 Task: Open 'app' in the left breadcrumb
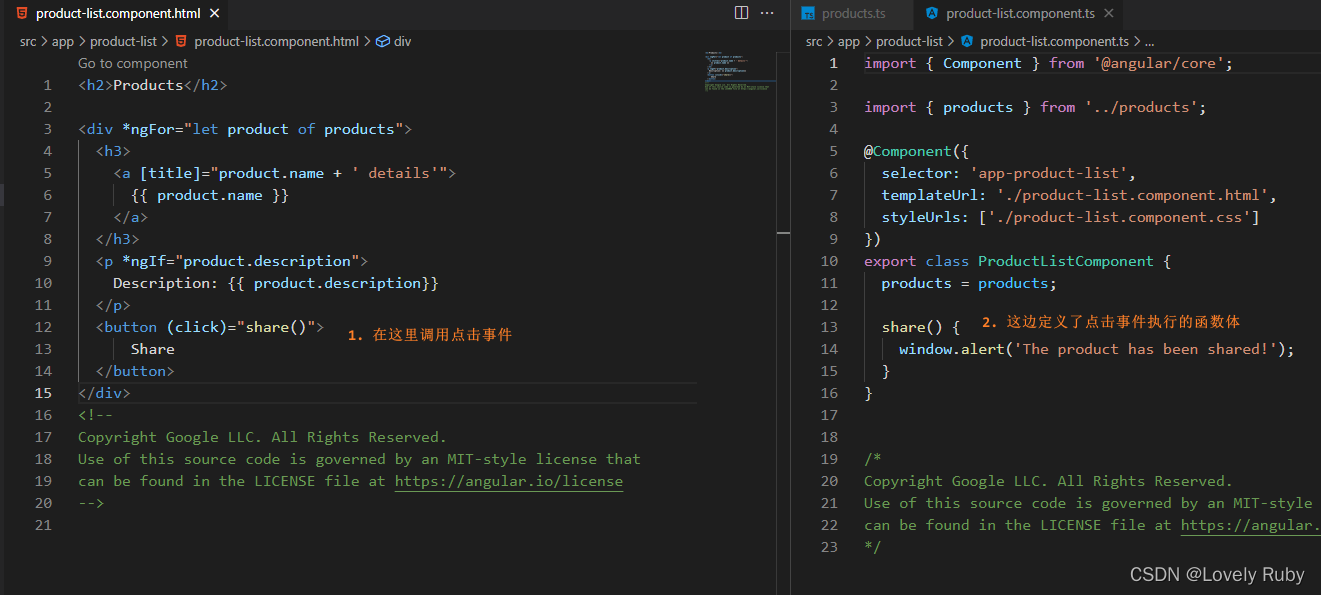pos(63,41)
